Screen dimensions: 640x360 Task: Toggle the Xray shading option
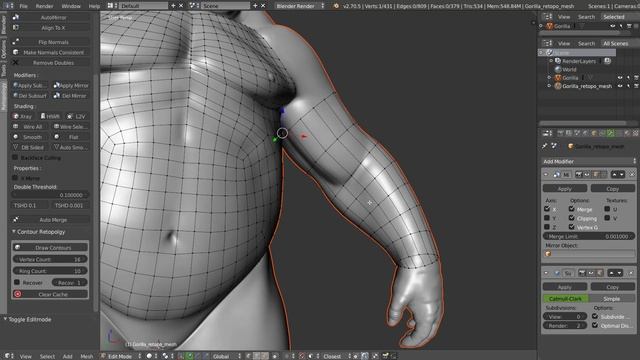click(x=23, y=116)
